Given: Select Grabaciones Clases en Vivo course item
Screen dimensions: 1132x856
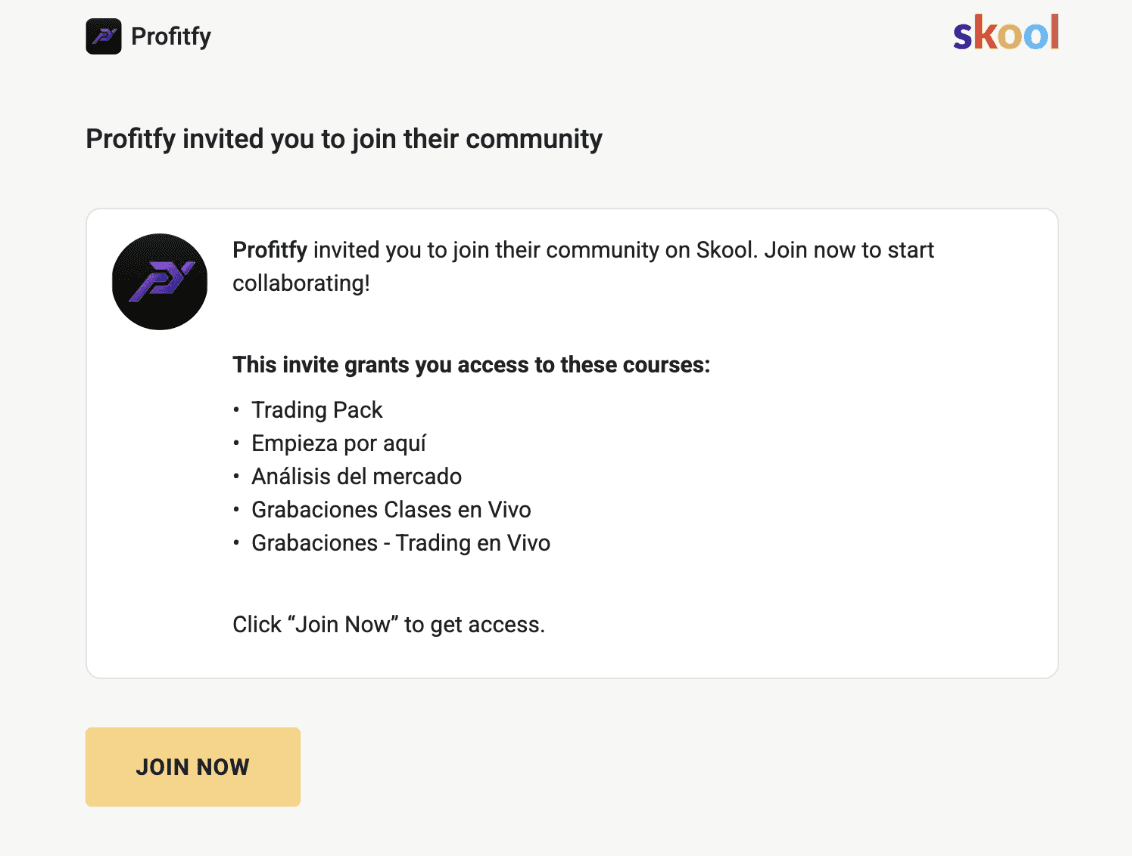Looking at the screenshot, I should pyautogui.click(x=391, y=510).
